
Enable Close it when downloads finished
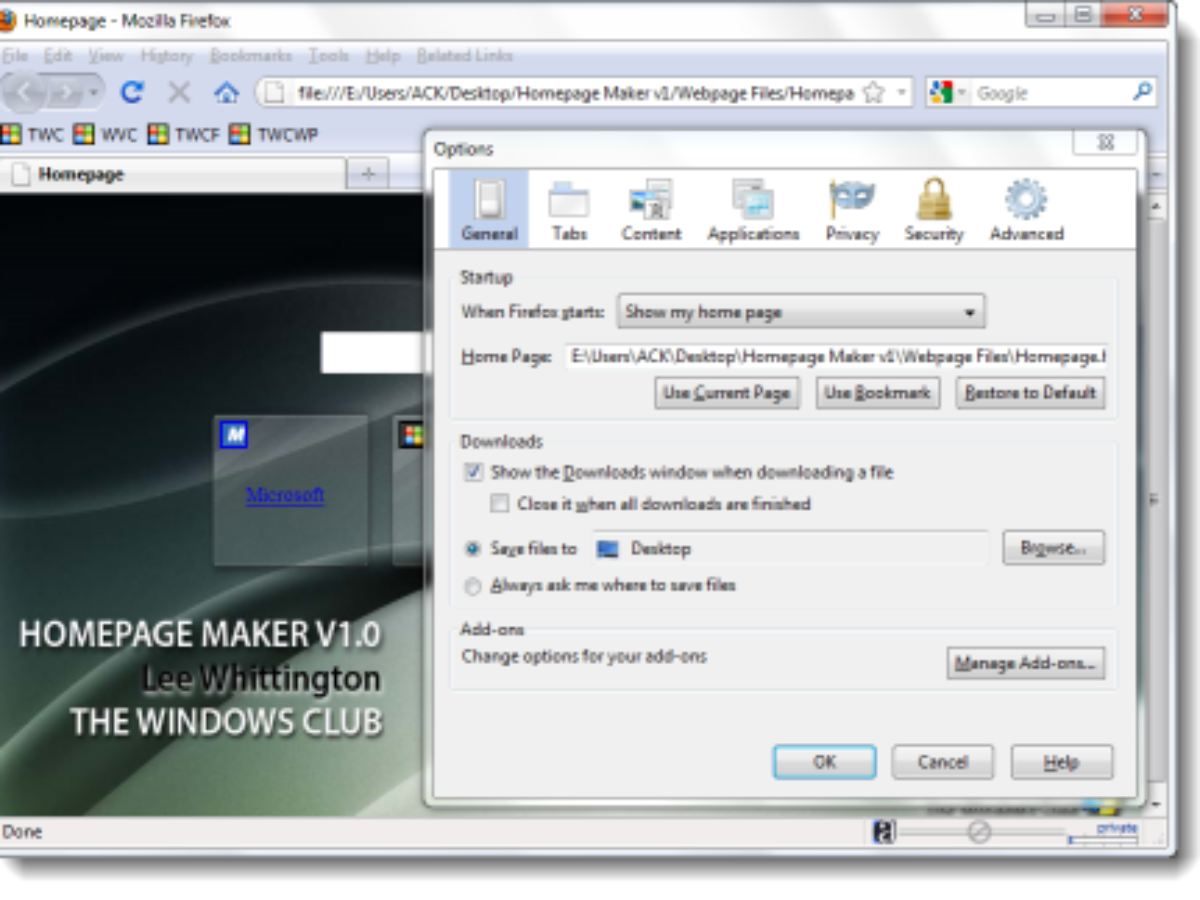499,504
